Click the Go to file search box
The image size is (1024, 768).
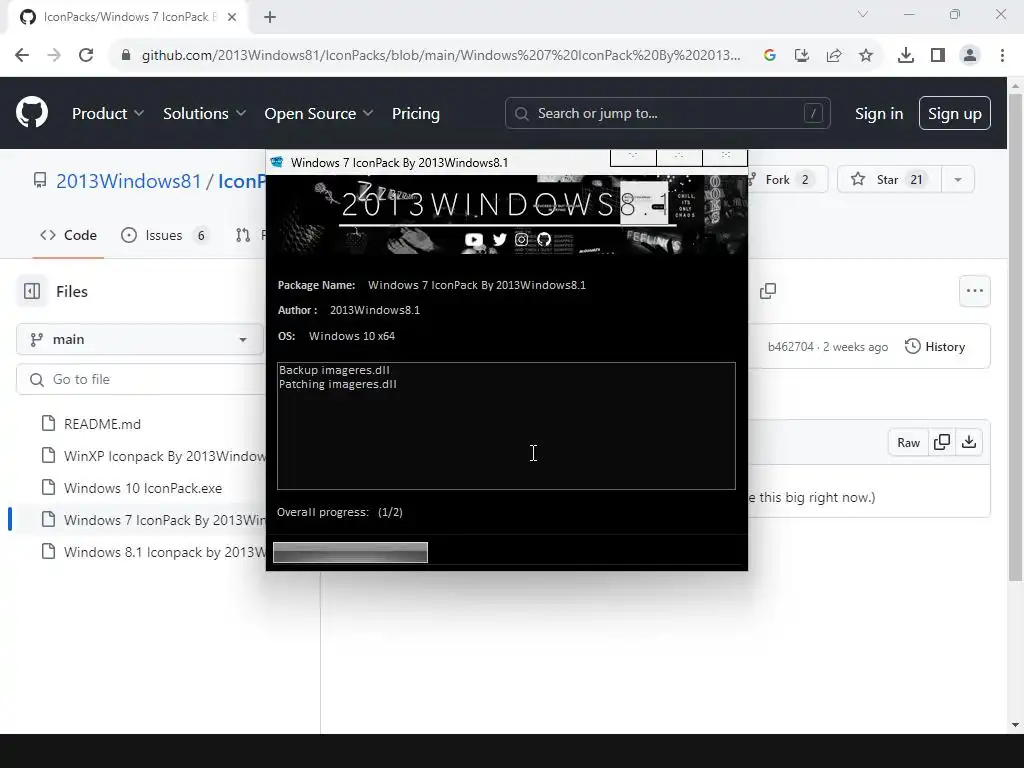pos(140,379)
